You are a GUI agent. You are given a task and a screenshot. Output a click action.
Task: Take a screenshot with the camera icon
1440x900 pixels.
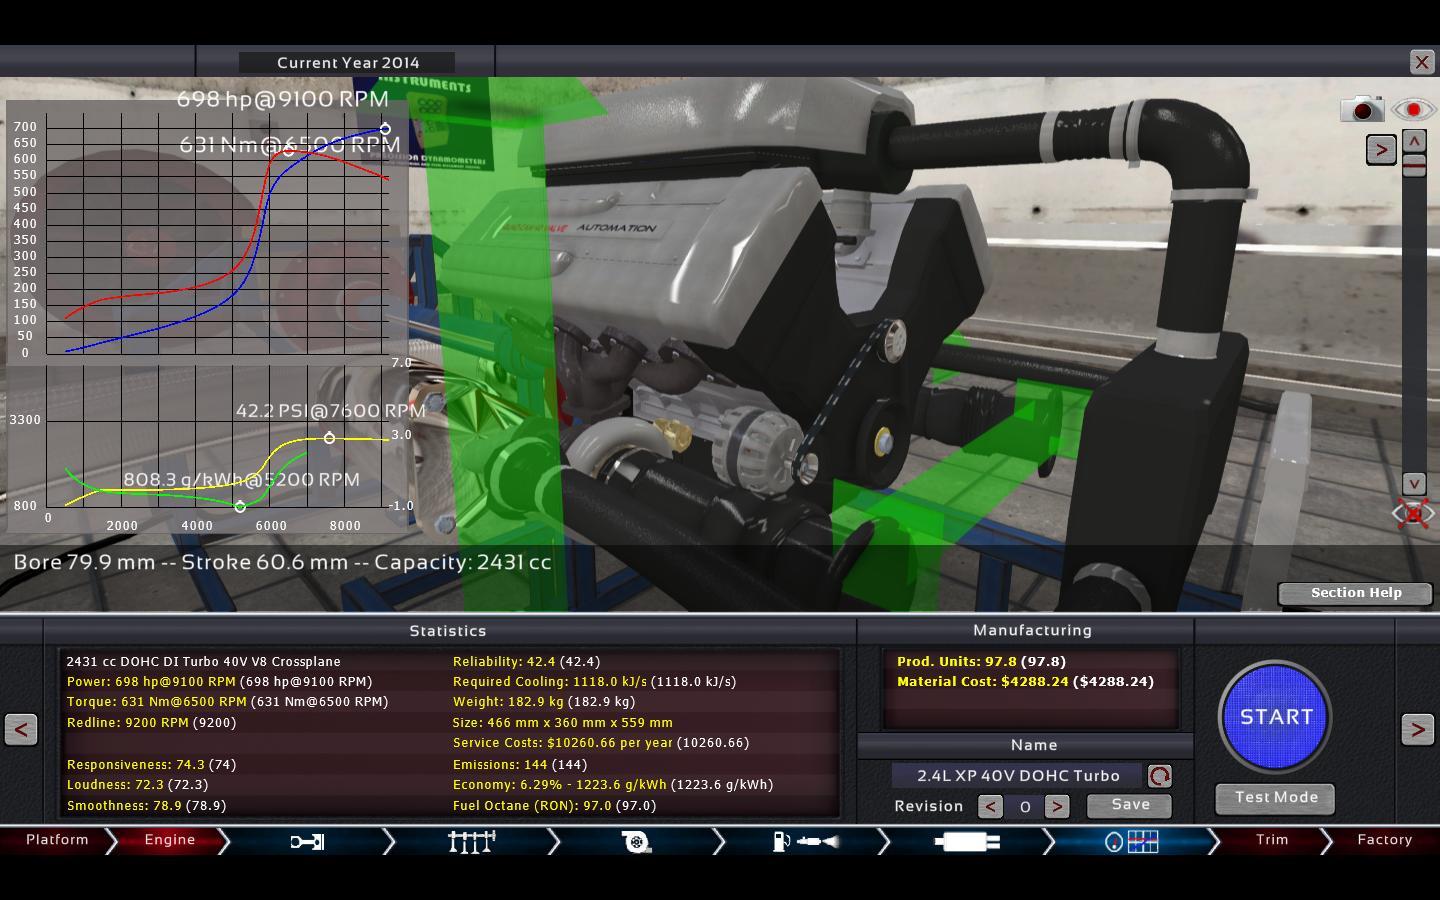click(1361, 109)
